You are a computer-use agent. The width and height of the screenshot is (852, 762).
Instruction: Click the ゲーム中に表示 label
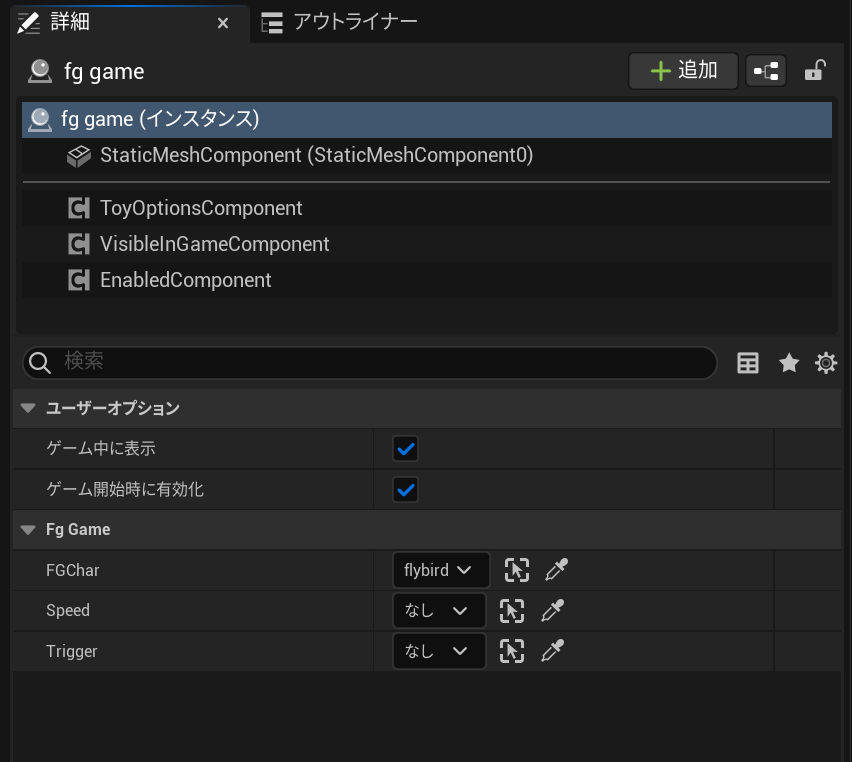tap(101, 448)
